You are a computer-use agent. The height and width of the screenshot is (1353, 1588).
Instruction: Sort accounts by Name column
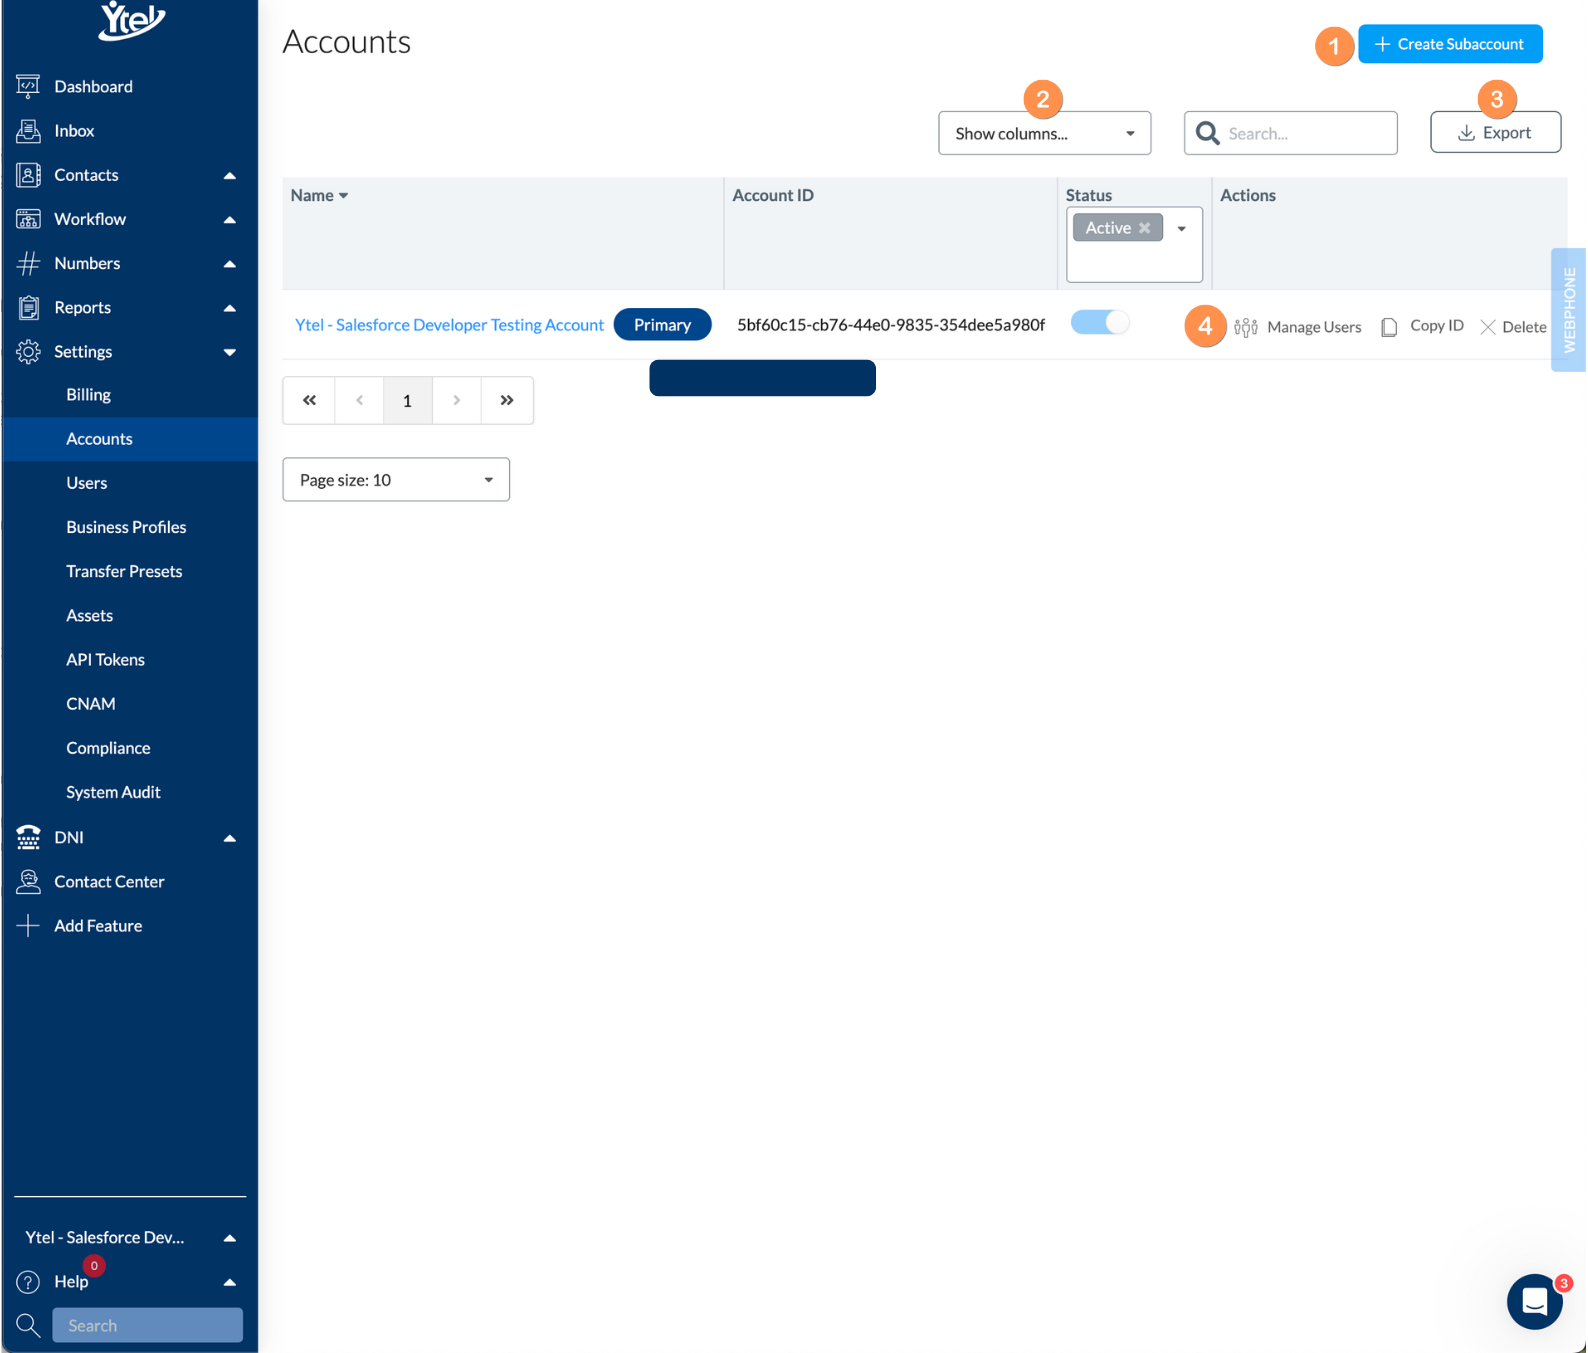(319, 195)
